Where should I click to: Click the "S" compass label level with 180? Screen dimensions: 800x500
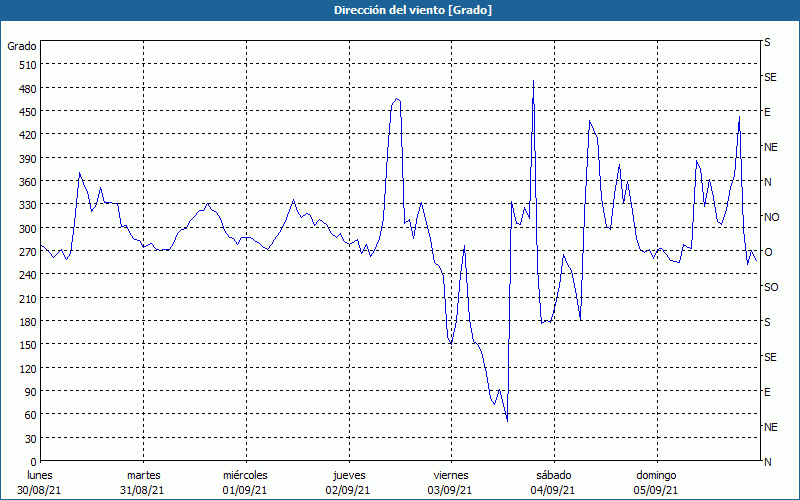point(767,322)
